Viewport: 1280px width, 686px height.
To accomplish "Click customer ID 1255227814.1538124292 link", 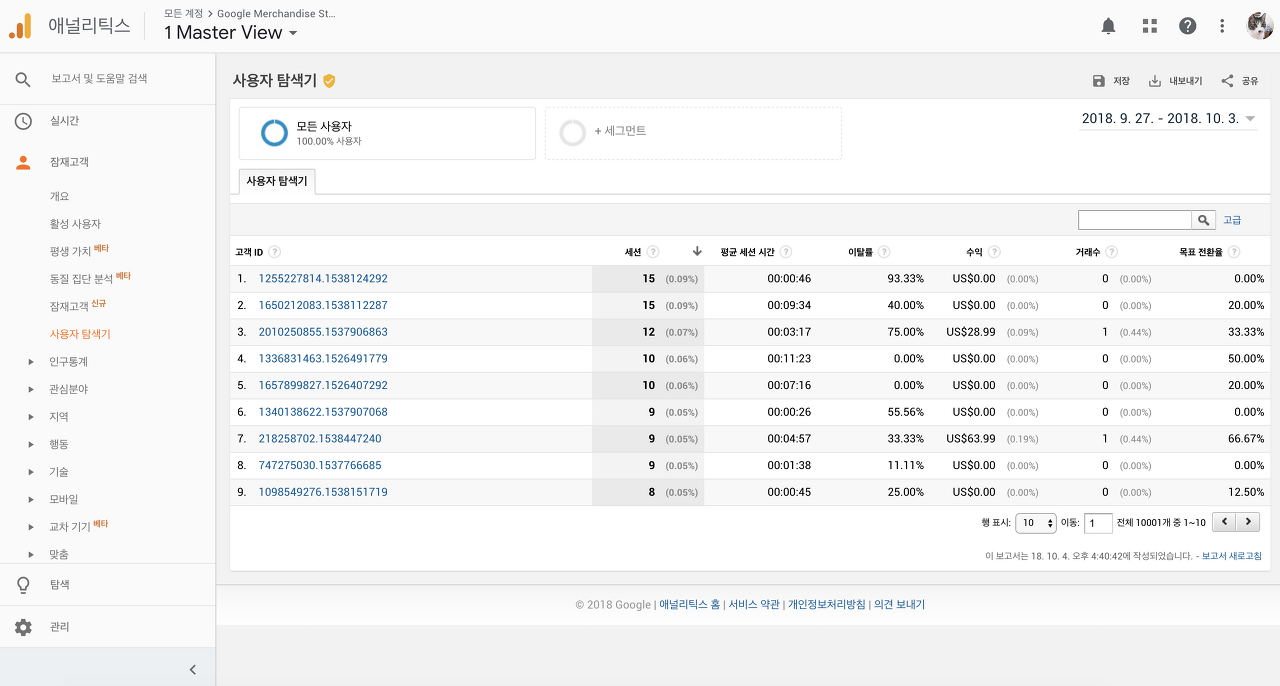I will pyautogui.click(x=322, y=279).
